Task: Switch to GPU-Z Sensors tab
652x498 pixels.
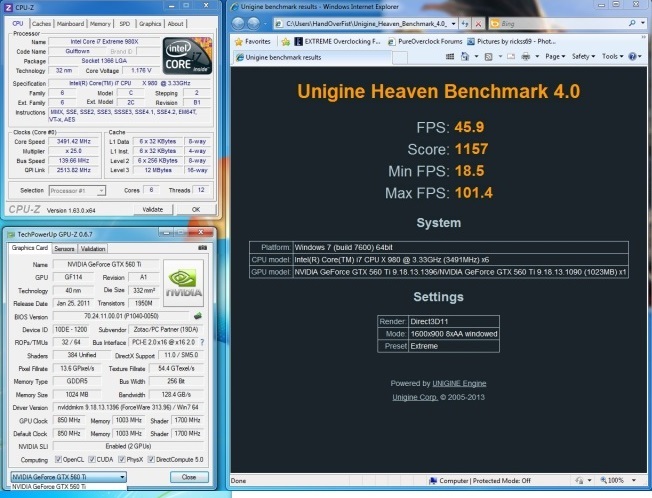Action: pyautogui.click(x=64, y=249)
